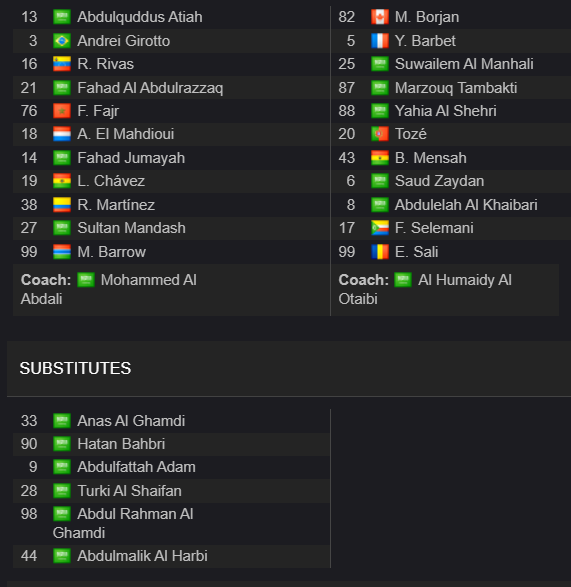
Task: Open player Abdulquddus Atiah
Action: click(x=140, y=17)
